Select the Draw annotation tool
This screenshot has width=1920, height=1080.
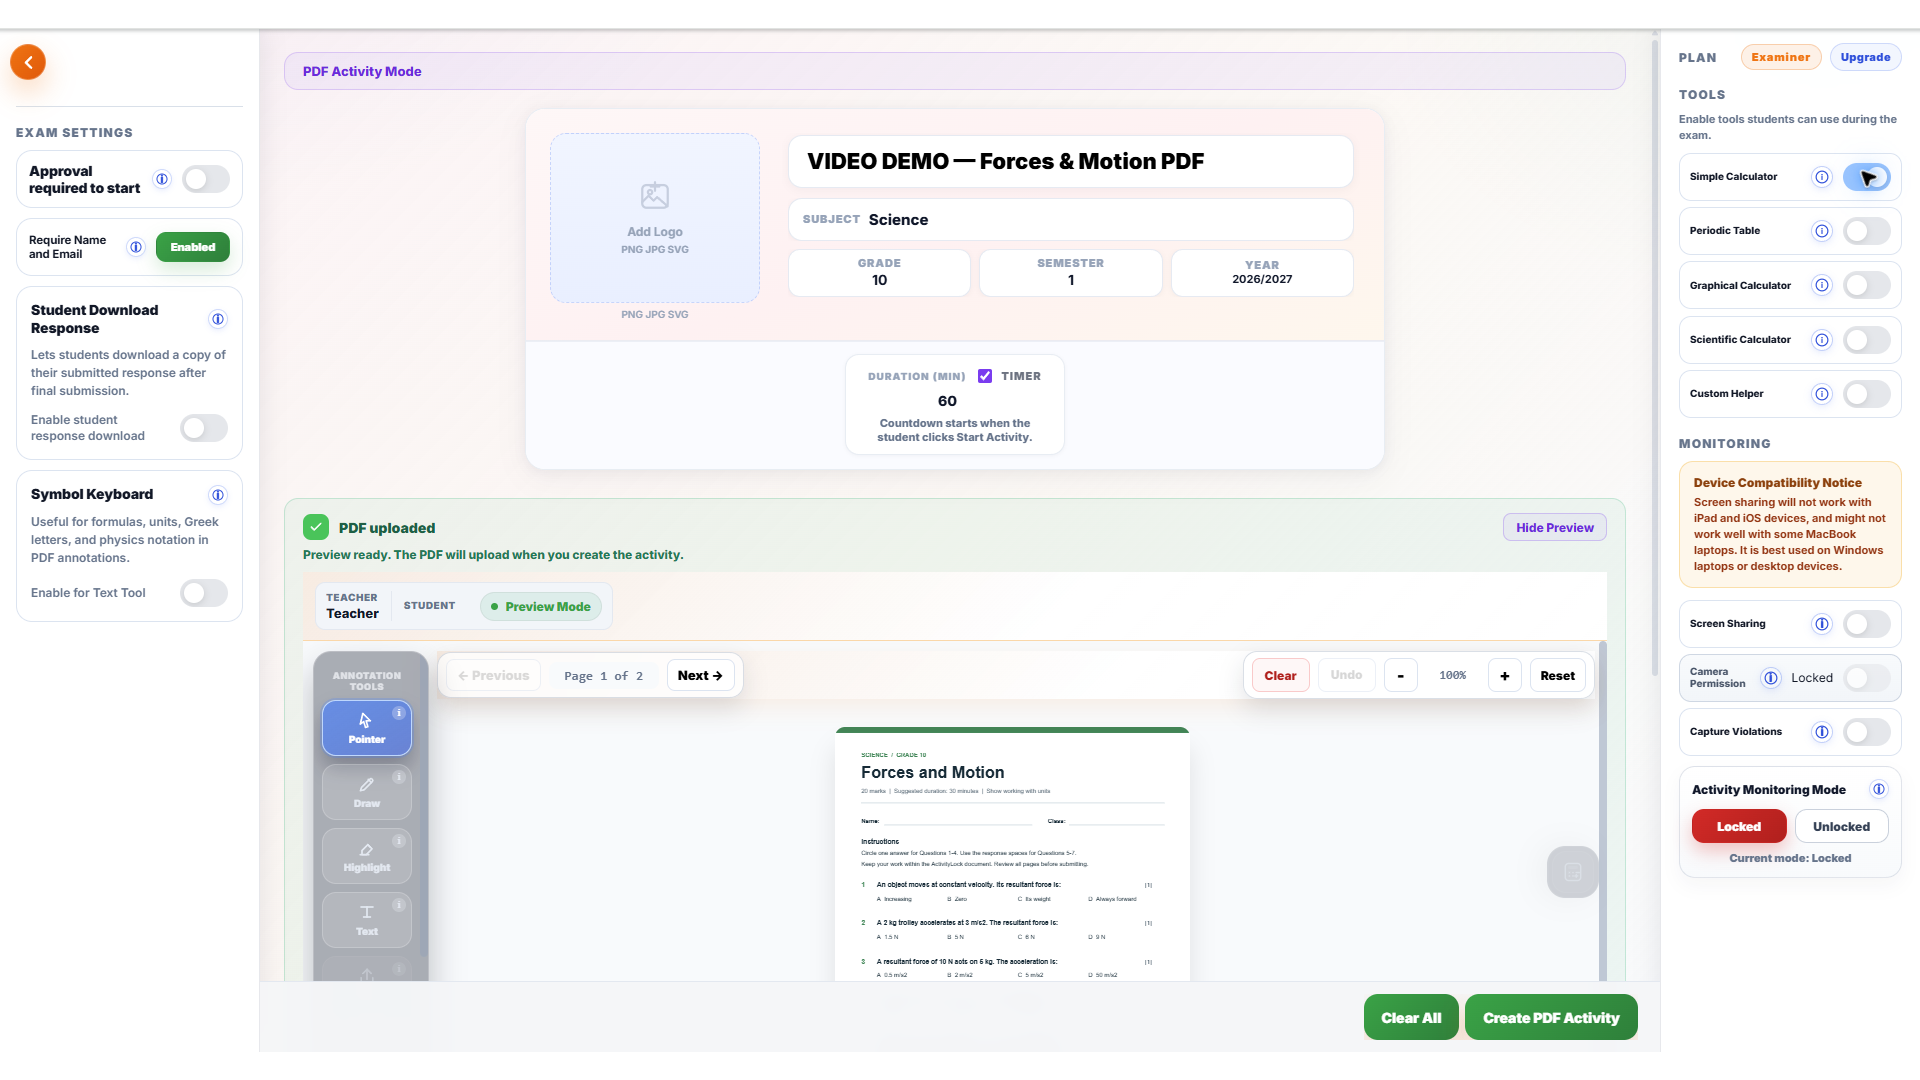click(367, 792)
